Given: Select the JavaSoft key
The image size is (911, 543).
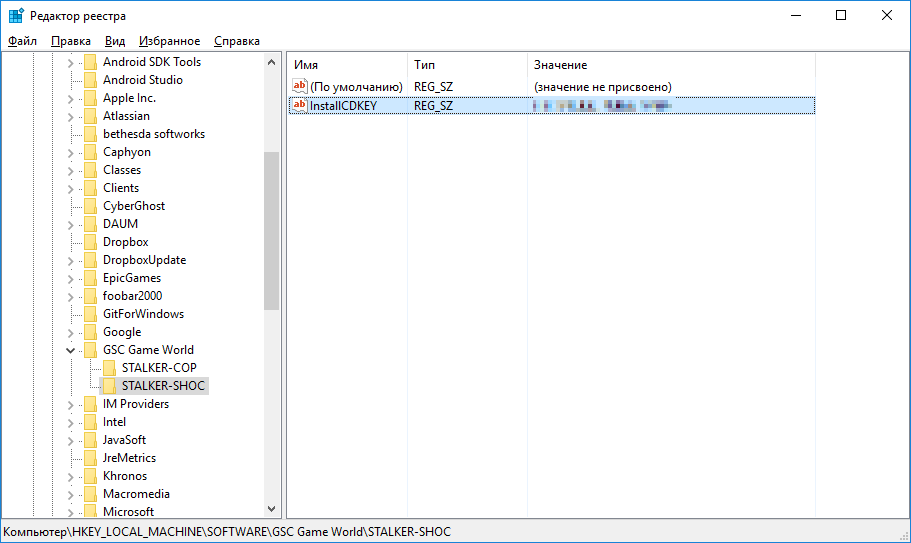Looking at the screenshot, I should (x=124, y=440).
